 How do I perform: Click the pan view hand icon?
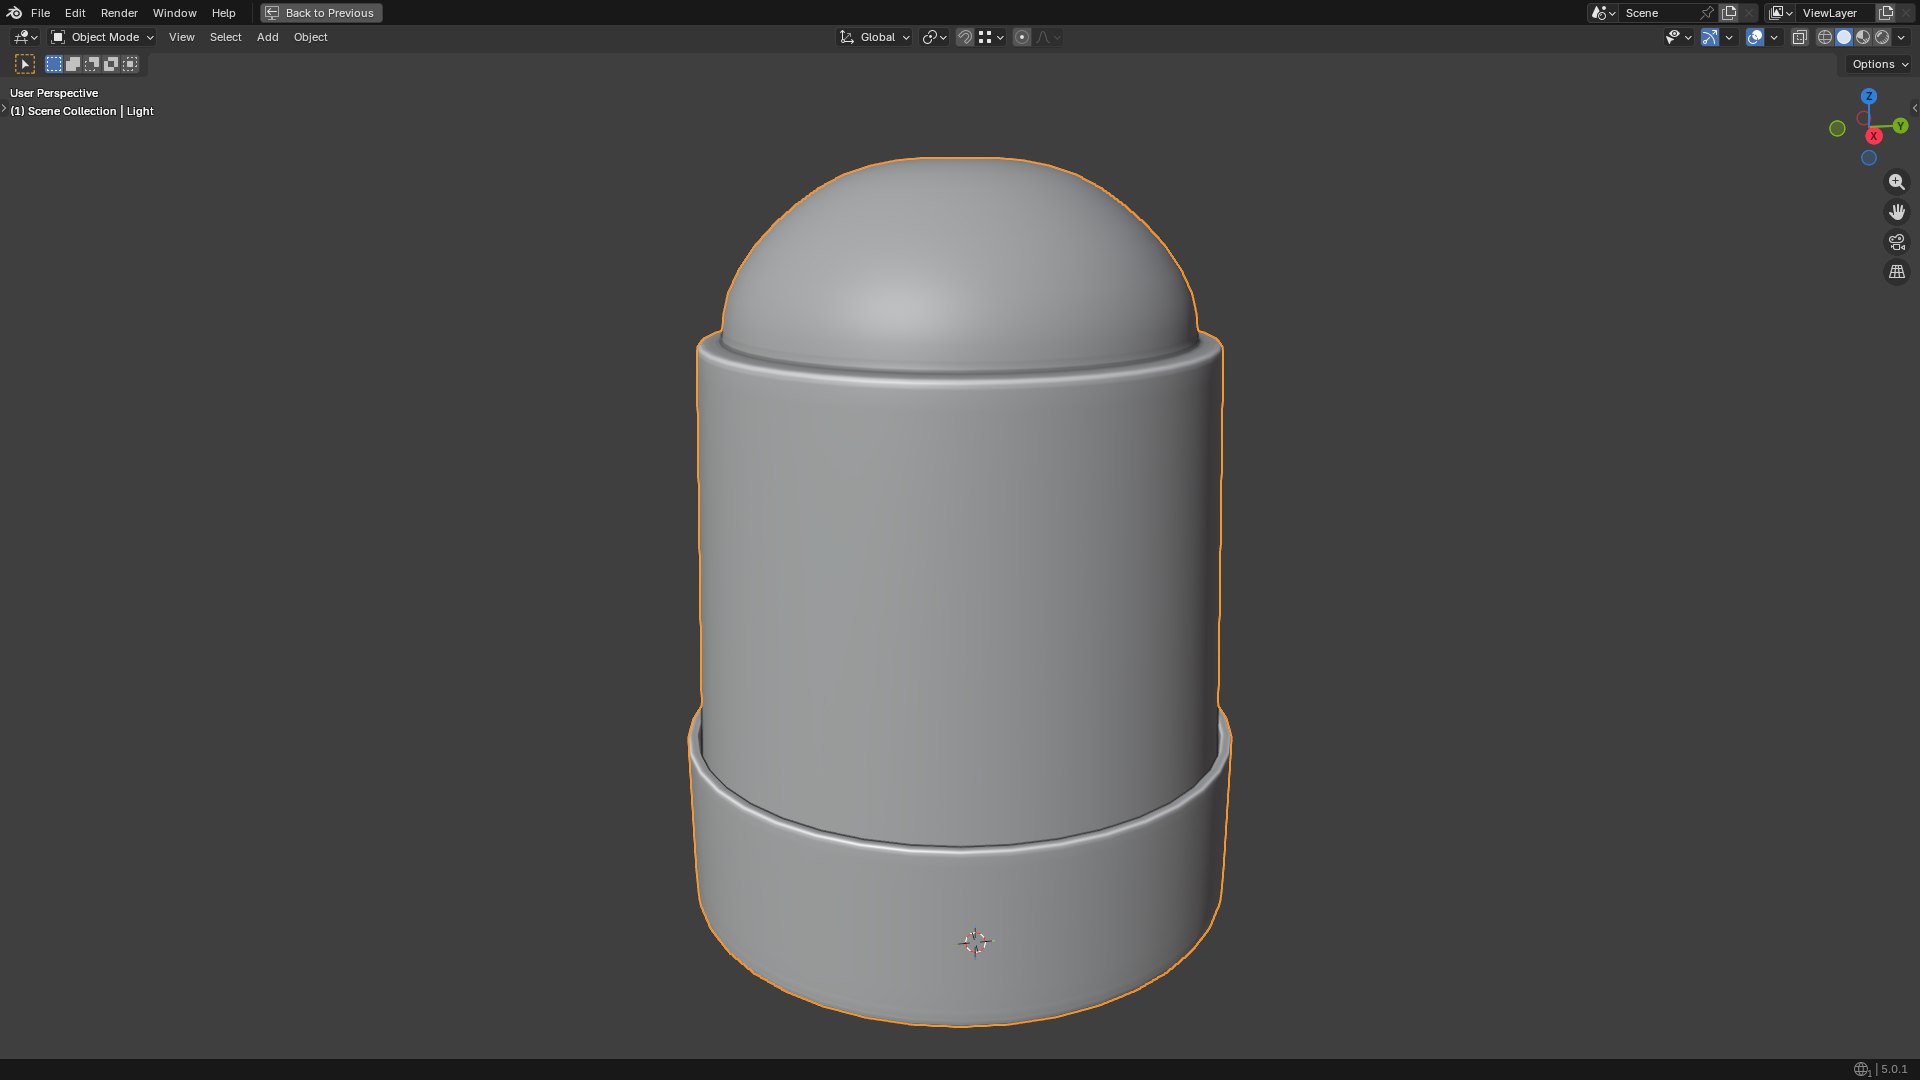[1896, 212]
